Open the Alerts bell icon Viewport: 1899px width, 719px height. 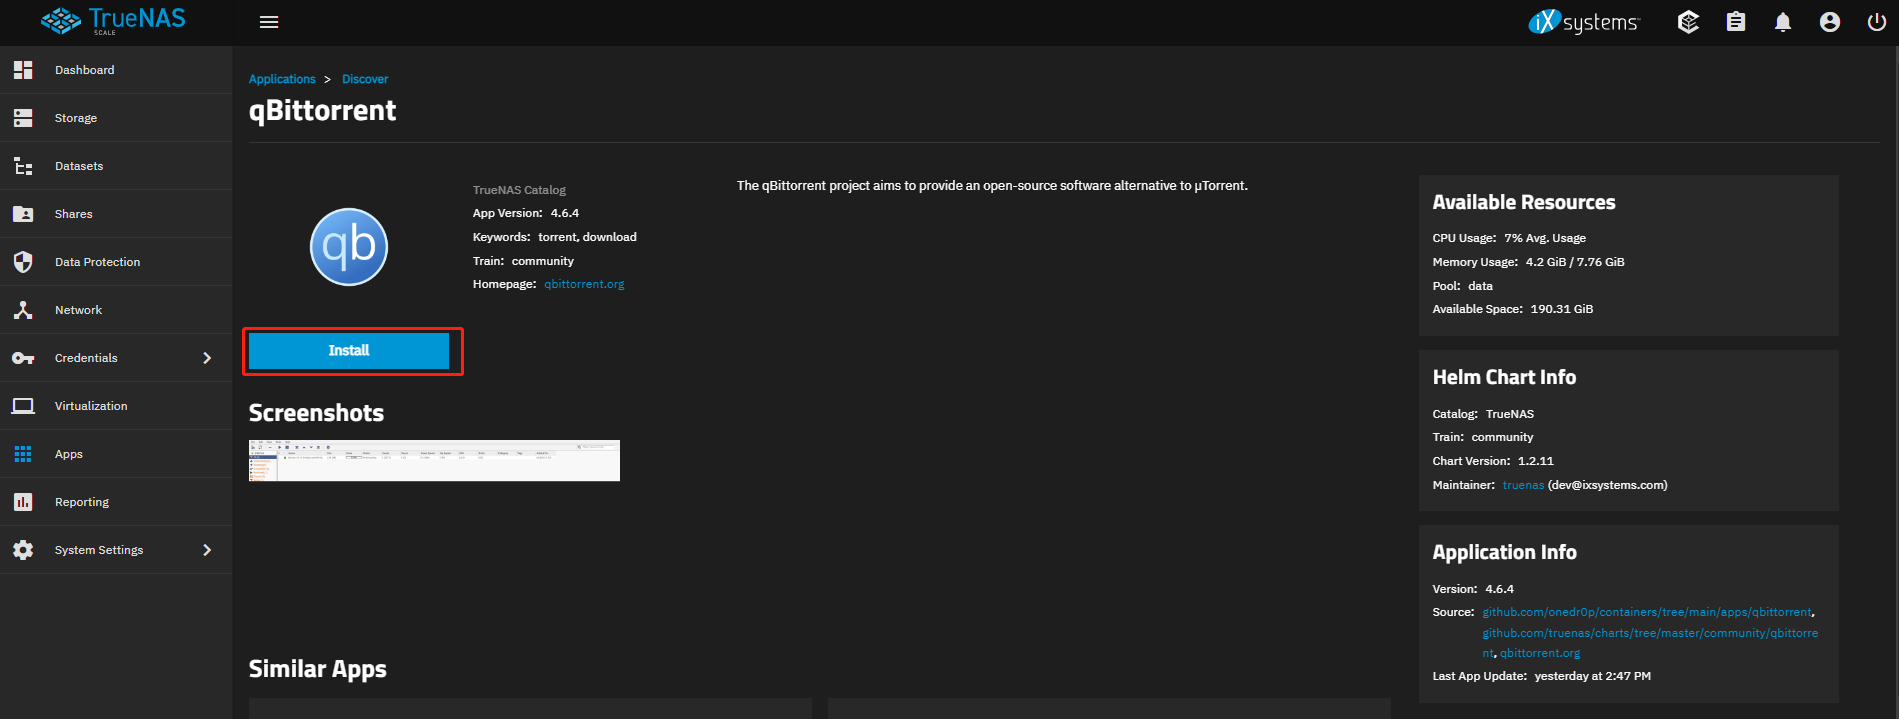1783,22
